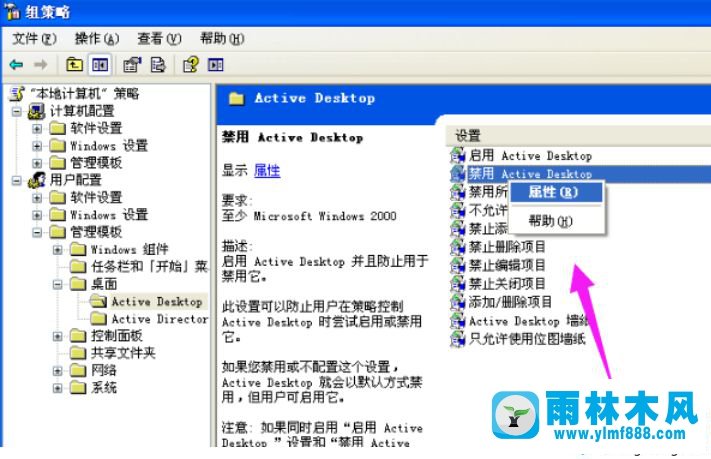This screenshot has width=711, height=459.
Task: Click the 控制面板 folder icon
Action: [x=78, y=336]
